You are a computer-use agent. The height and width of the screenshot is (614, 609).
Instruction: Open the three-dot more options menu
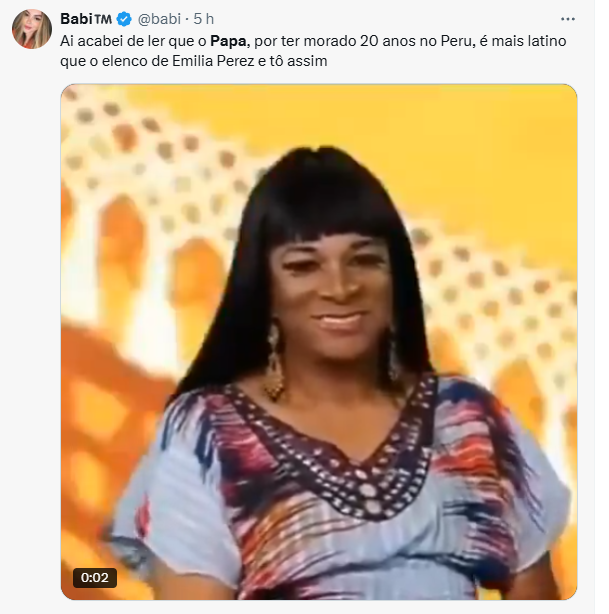[x=567, y=19]
